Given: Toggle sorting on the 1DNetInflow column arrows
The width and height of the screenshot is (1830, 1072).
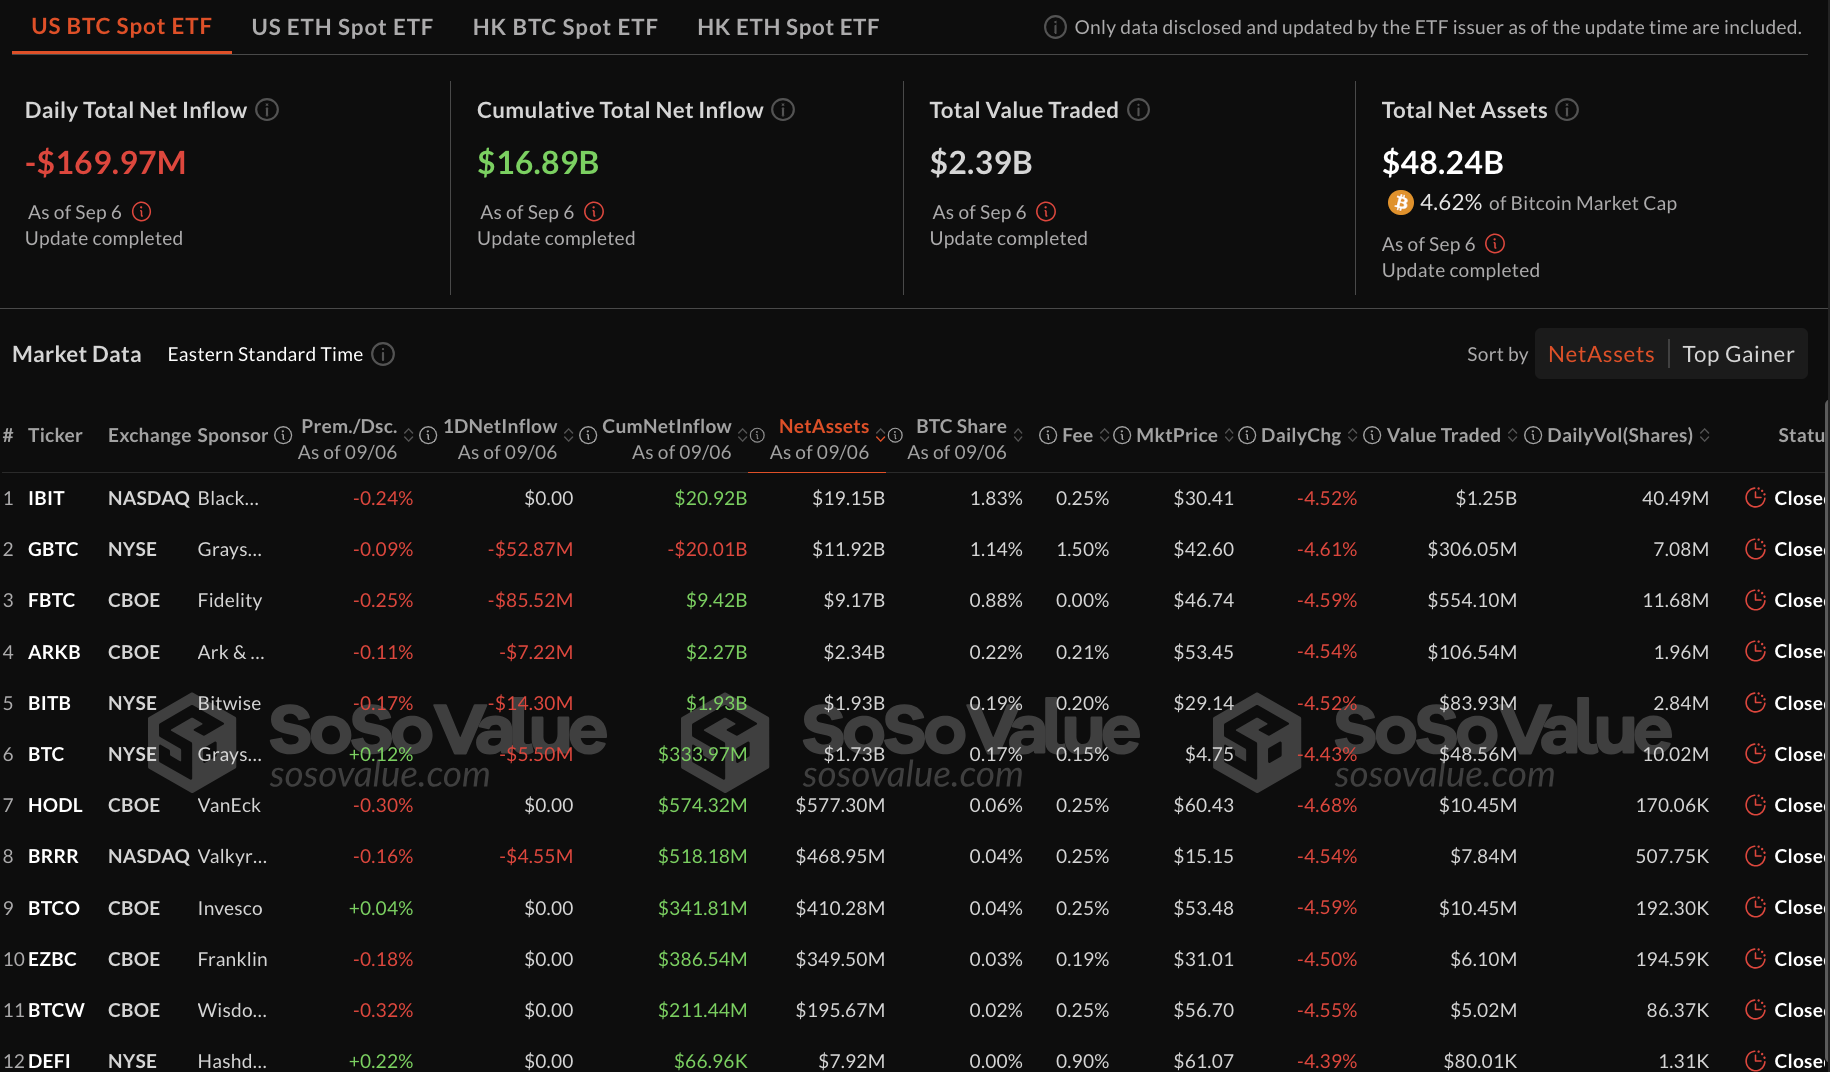Looking at the screenshot, I should 568,435.
